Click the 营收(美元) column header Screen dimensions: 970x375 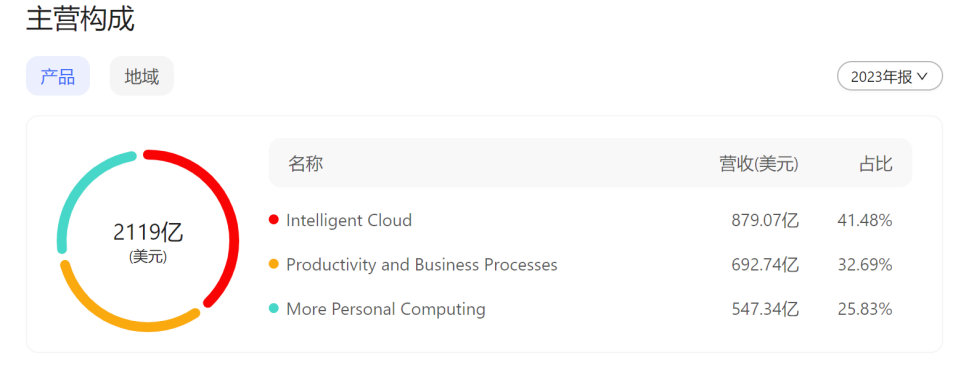tap(758, 164)
